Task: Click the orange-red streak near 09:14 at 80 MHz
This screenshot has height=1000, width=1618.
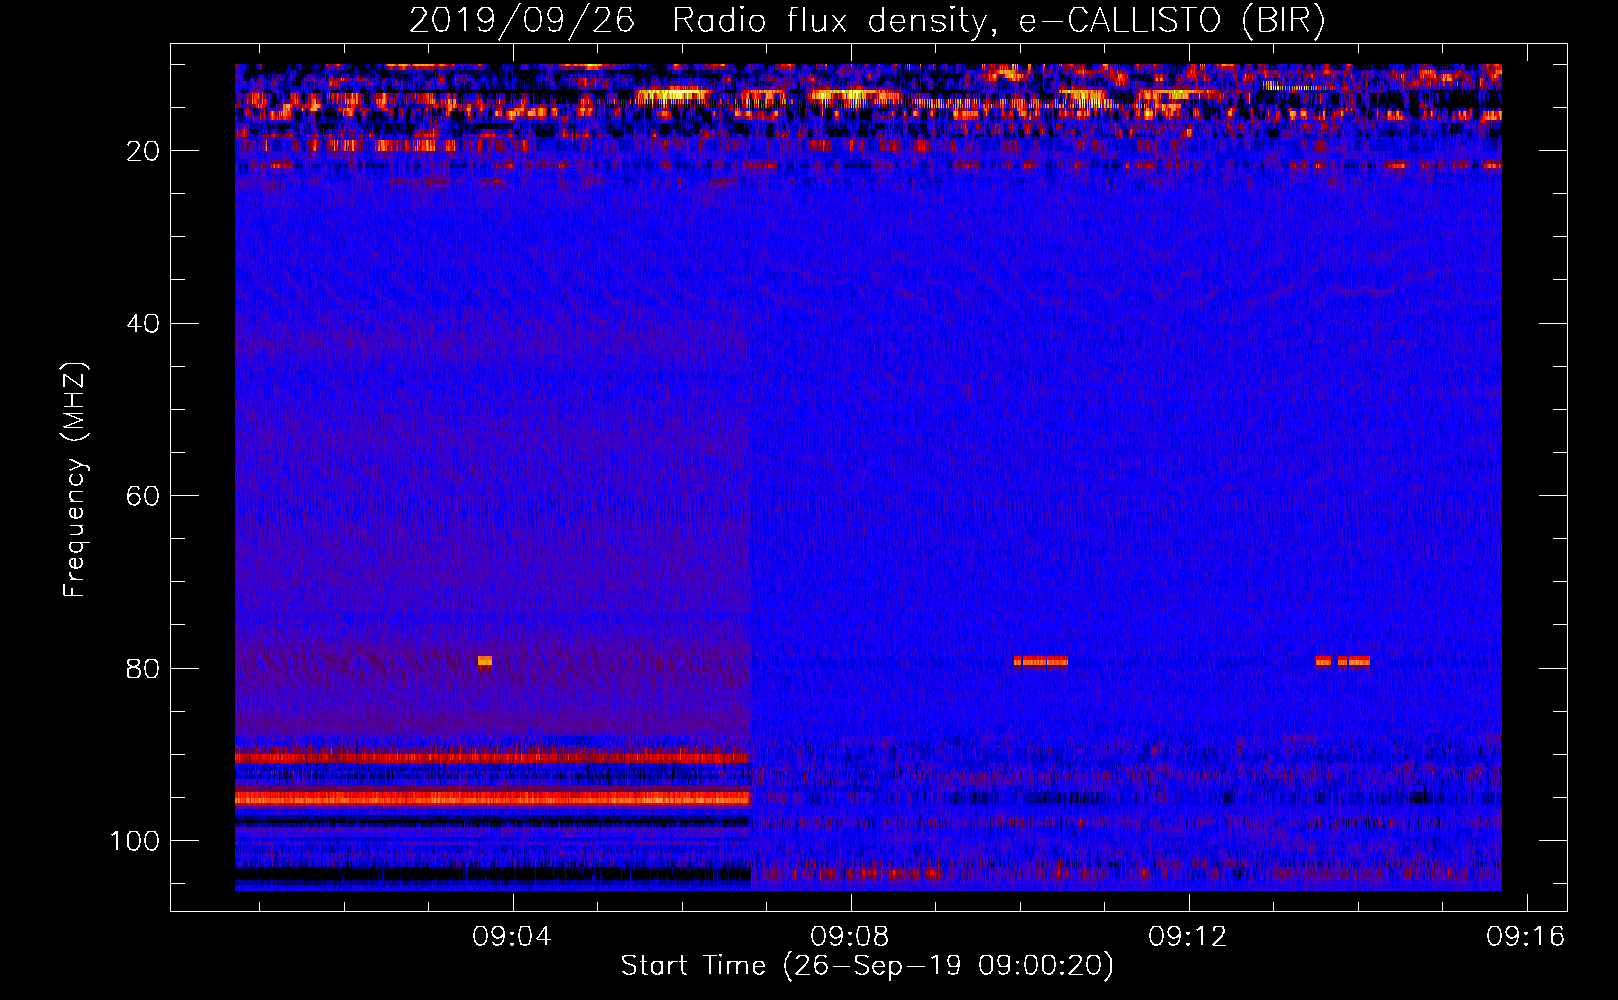Action: [1343, 661]
